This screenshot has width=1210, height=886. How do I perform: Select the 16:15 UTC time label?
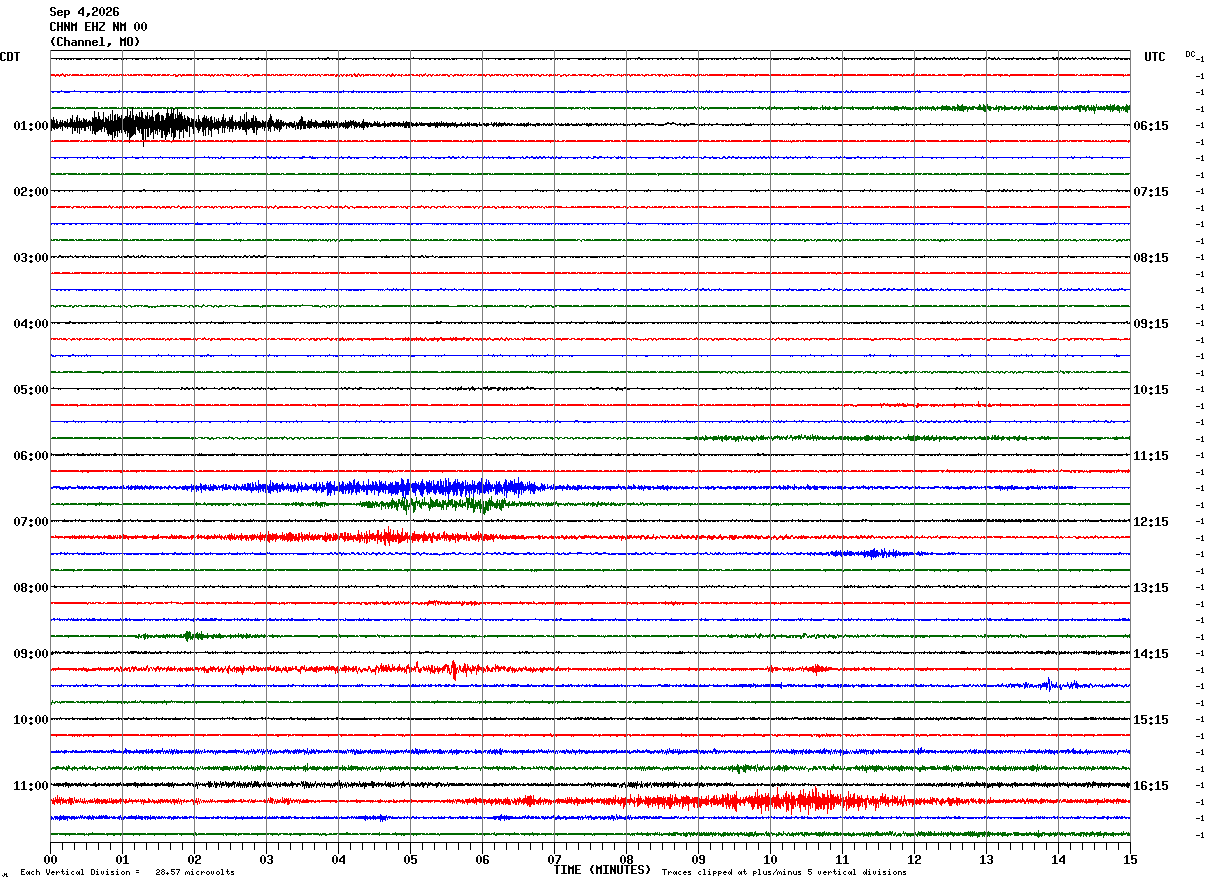[x=1151, y=786]
